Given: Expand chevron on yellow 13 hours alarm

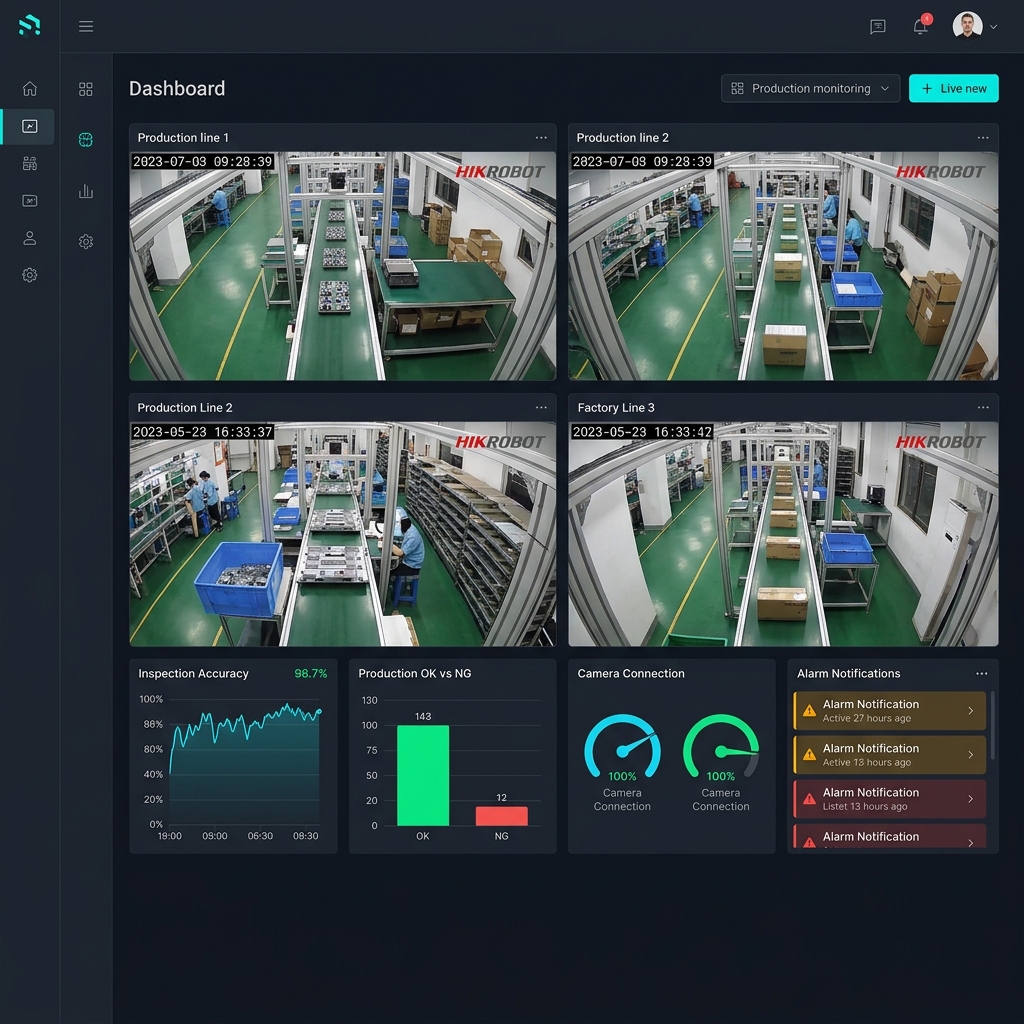Looking at the screenshot, I should (x=970, y=754).
